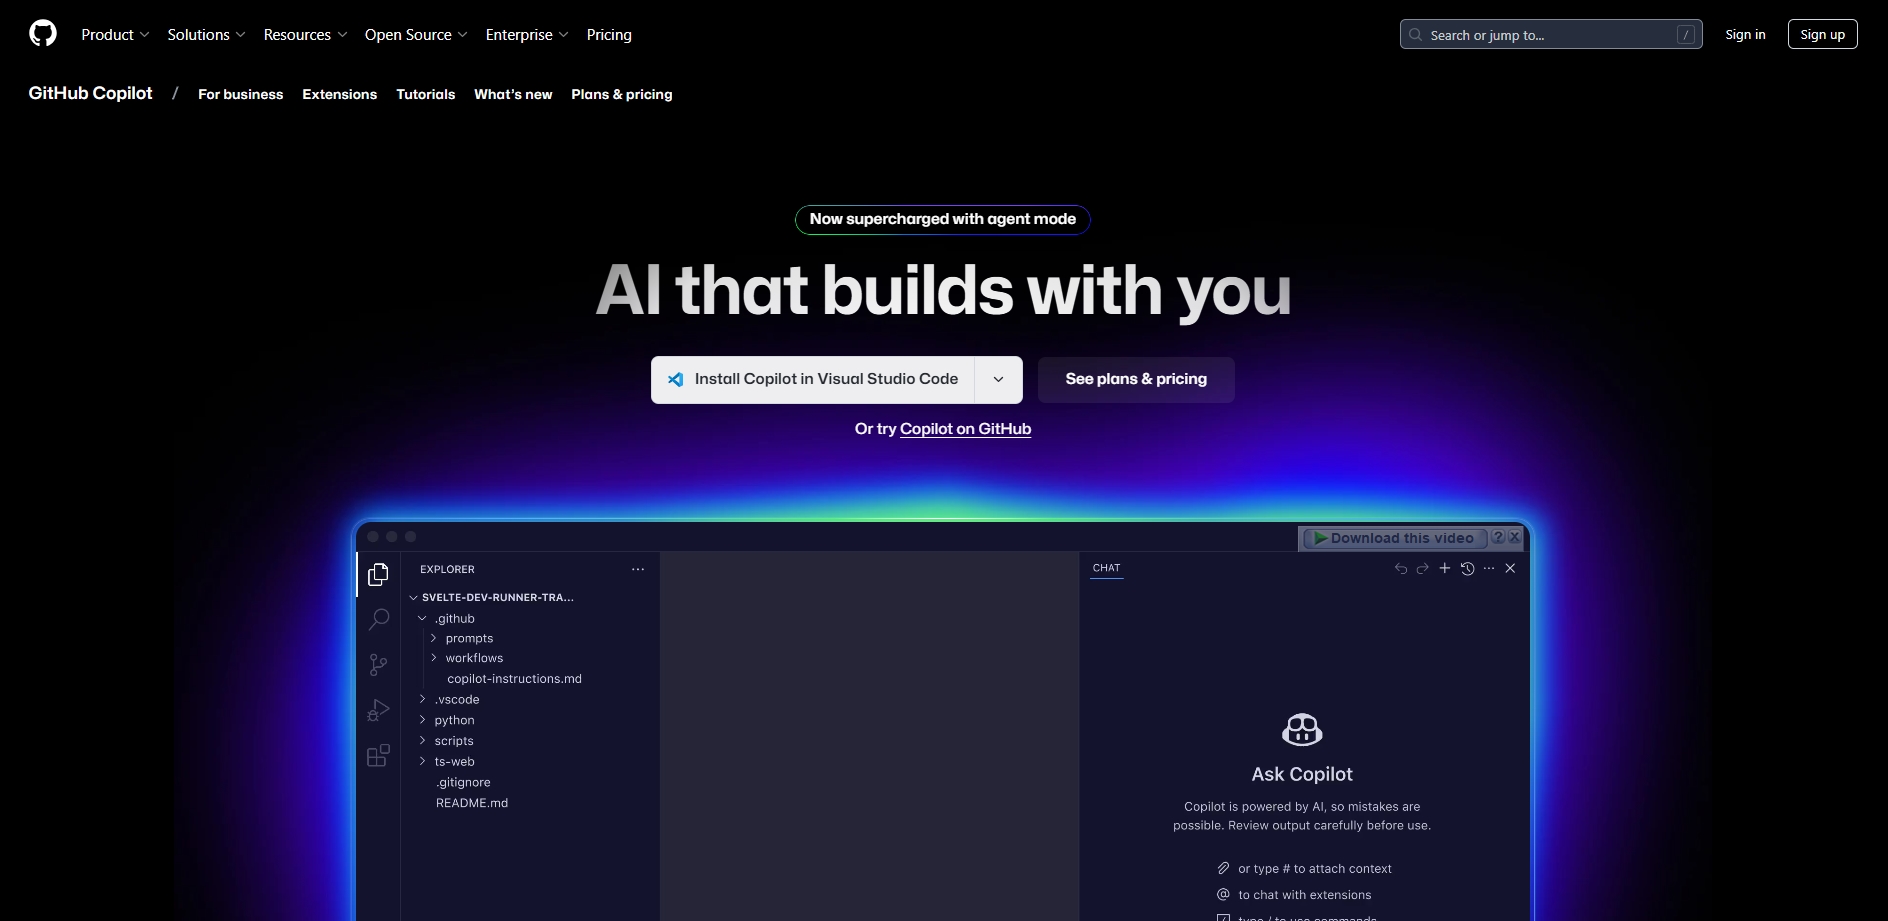Click See plans & pricing button

(1136, 380)
